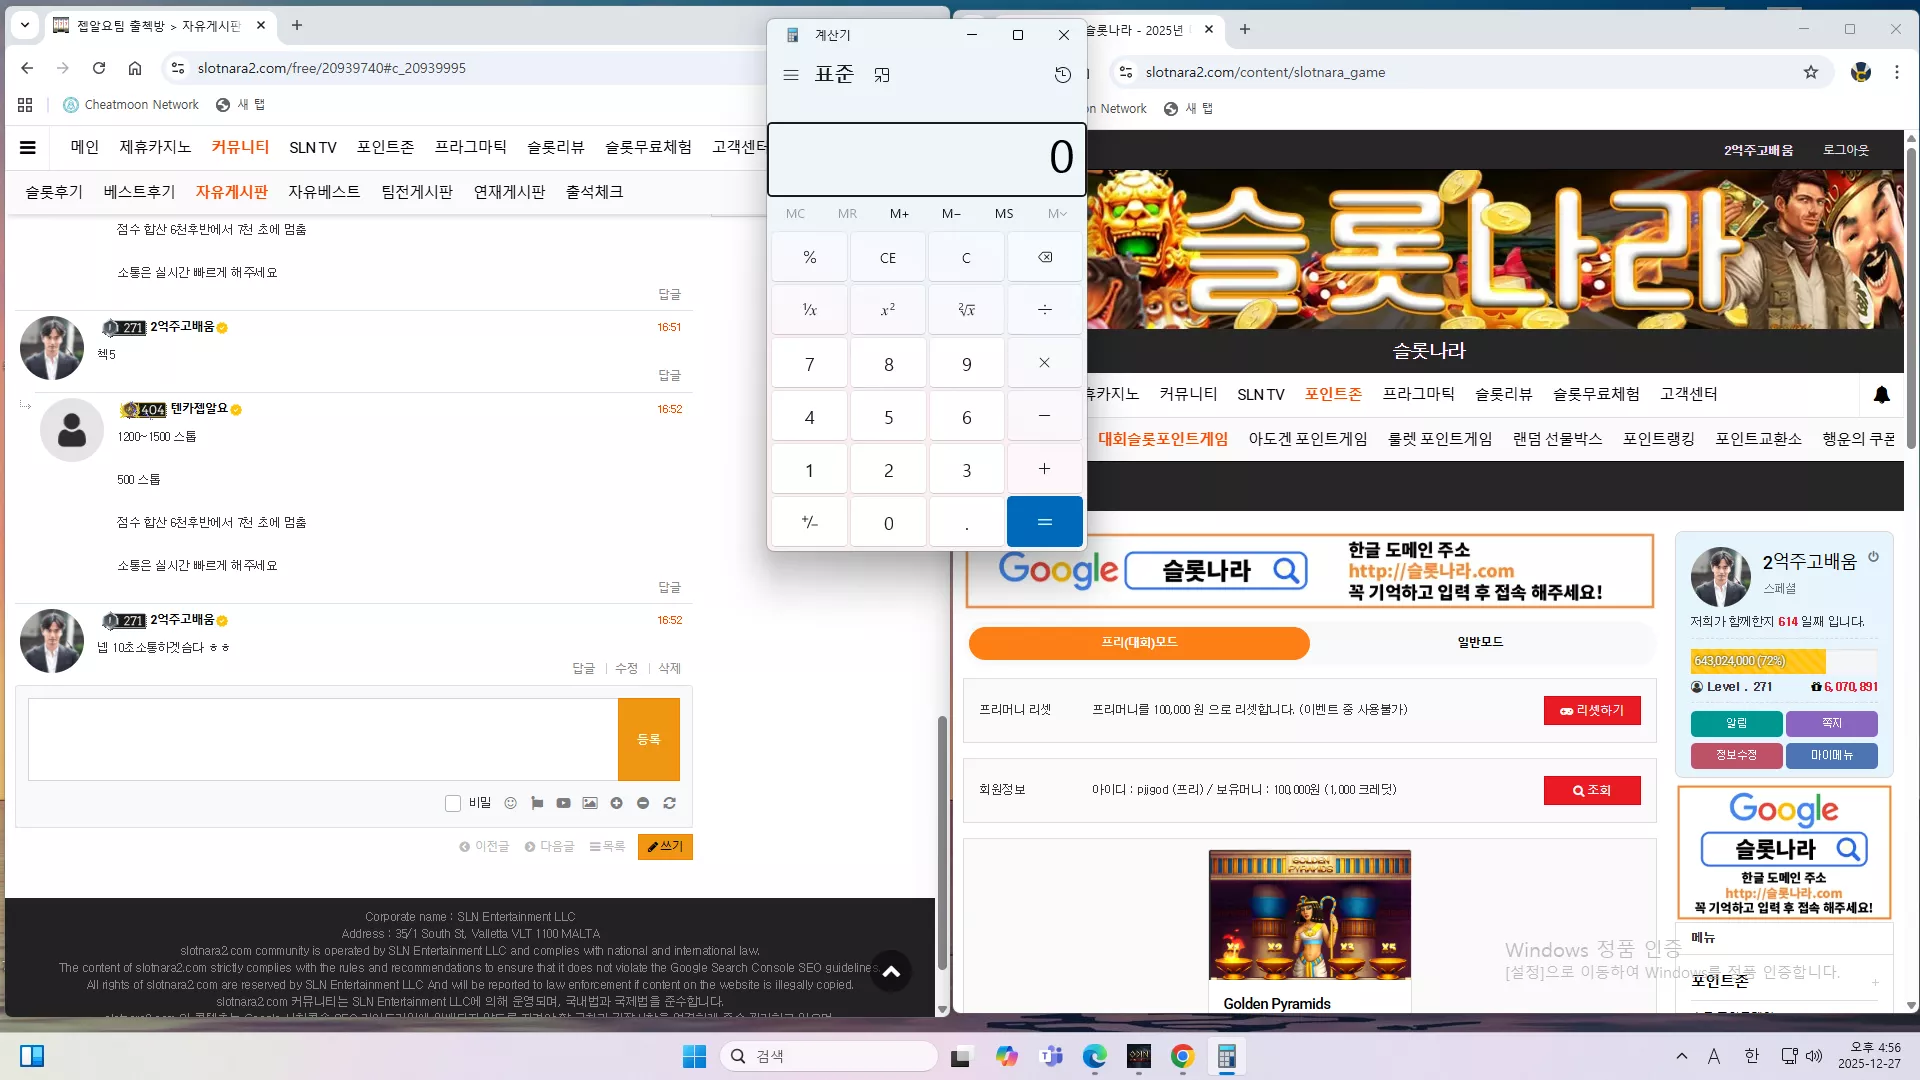
Task: Select 룰렛 포인트게임 in the game submenu
Action: [1440, 439]
